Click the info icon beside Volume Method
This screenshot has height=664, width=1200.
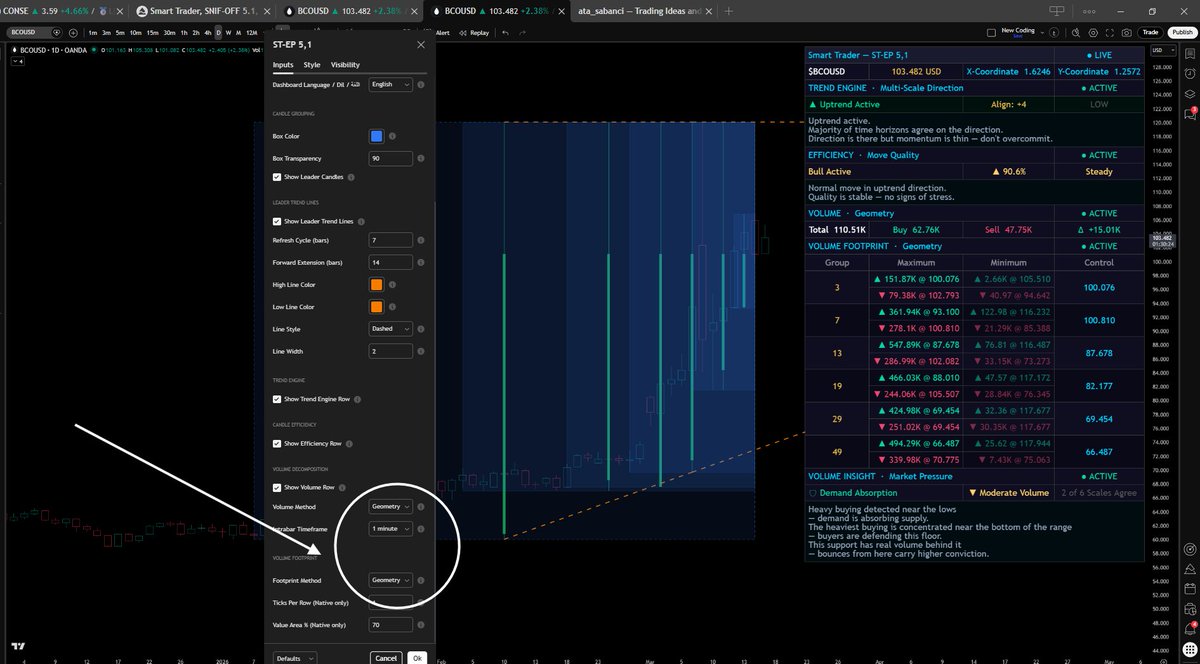420,506
